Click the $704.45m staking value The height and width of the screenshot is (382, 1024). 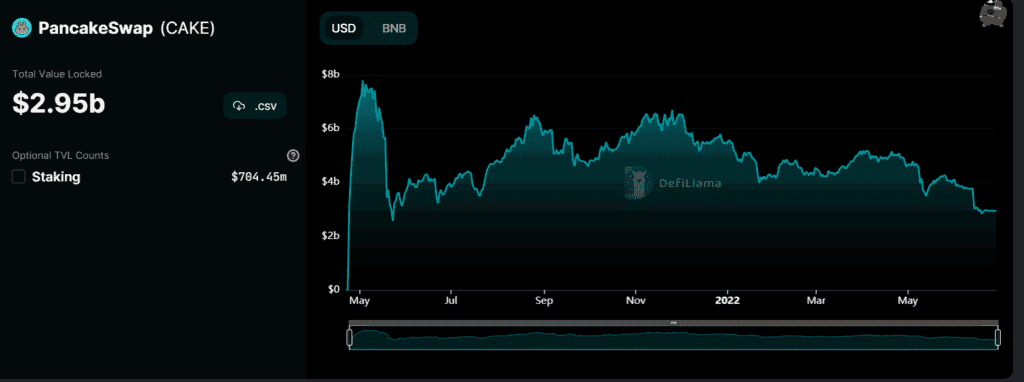(x=259, y=177)
